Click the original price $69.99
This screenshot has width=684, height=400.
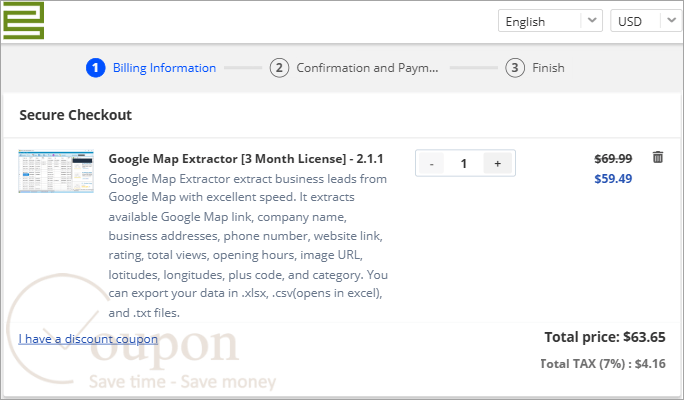[613, 159]
